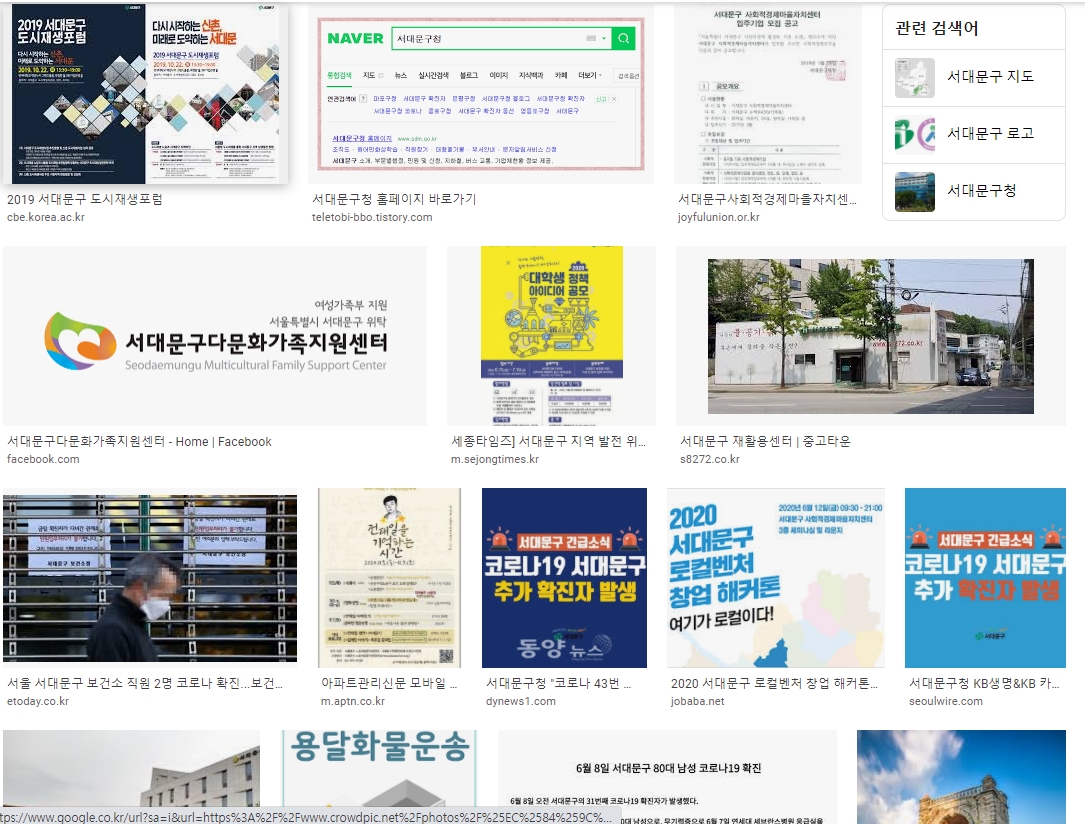Open the grey building photo at bottom left
Image resolution: width=1085 pixels, height=824 pixels.
131,768
